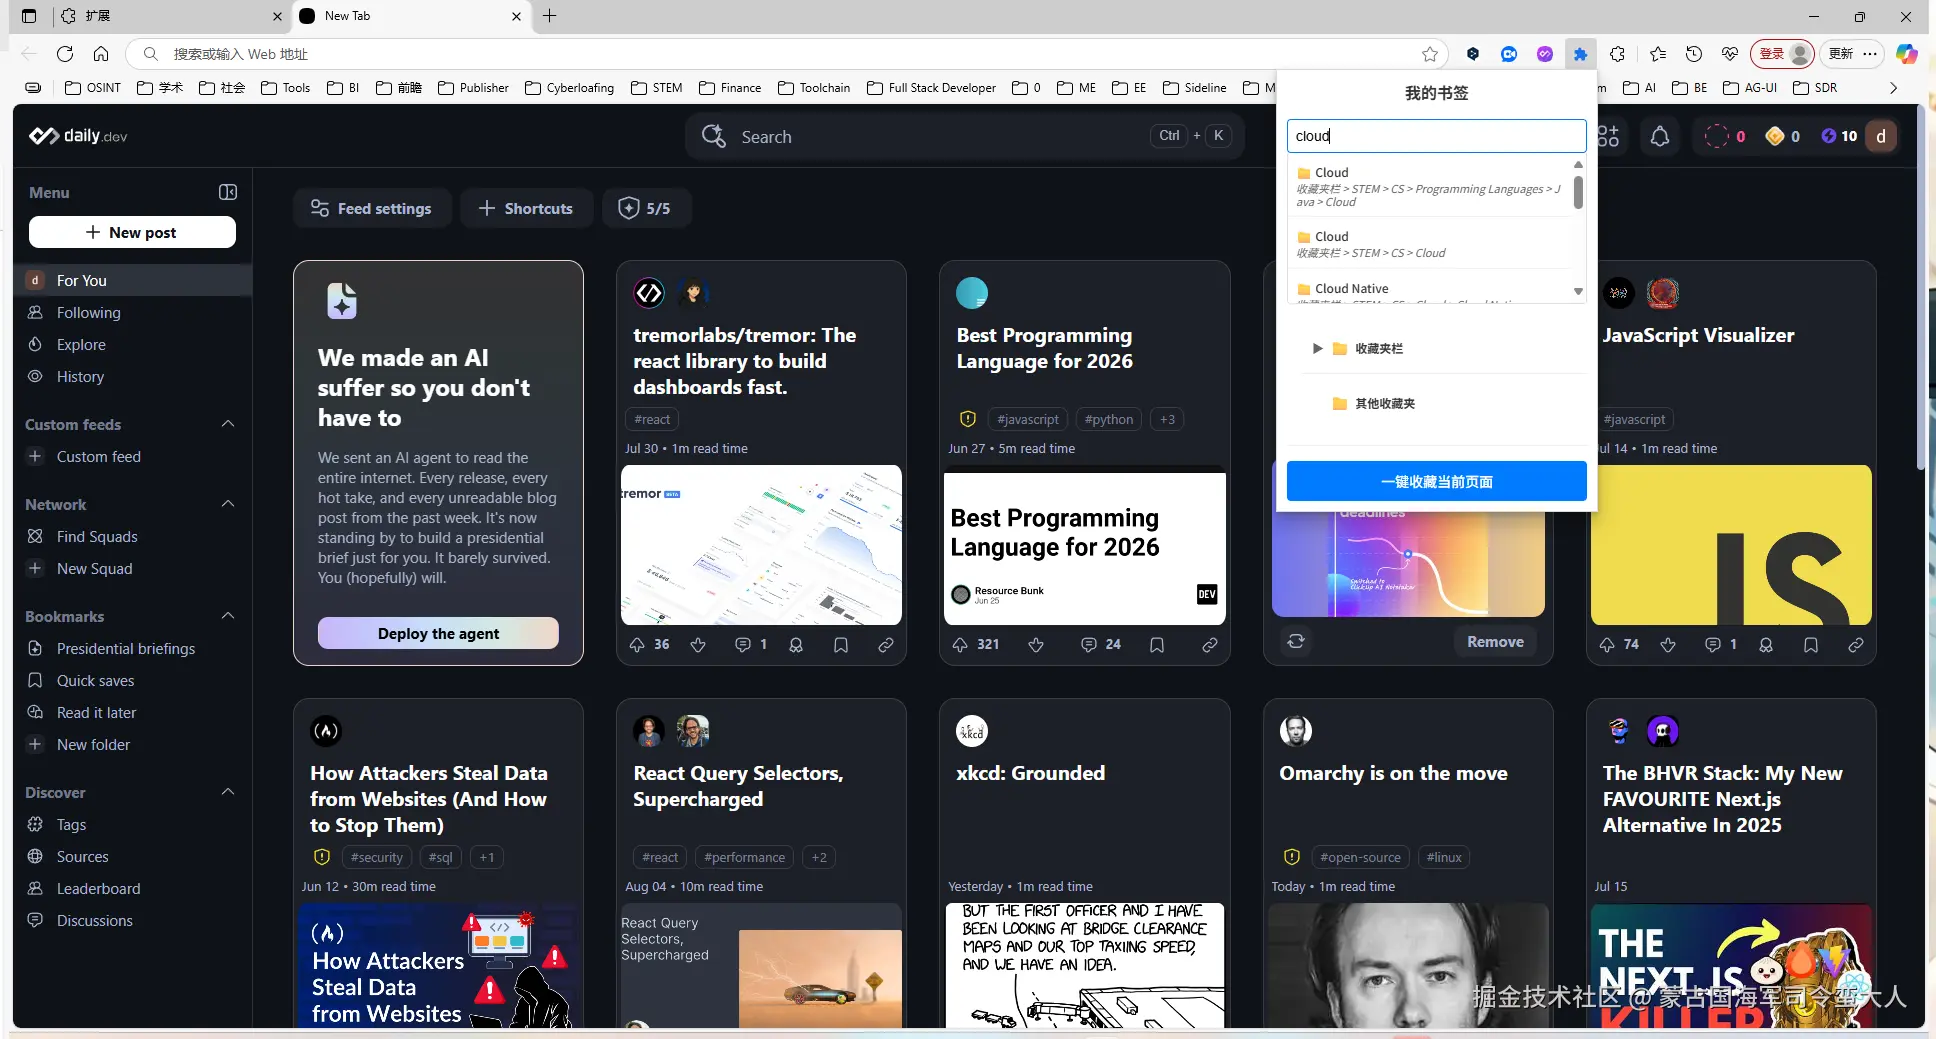Open the Leaderboard page
The image size is (1936, 1039).
coord(132,888)
